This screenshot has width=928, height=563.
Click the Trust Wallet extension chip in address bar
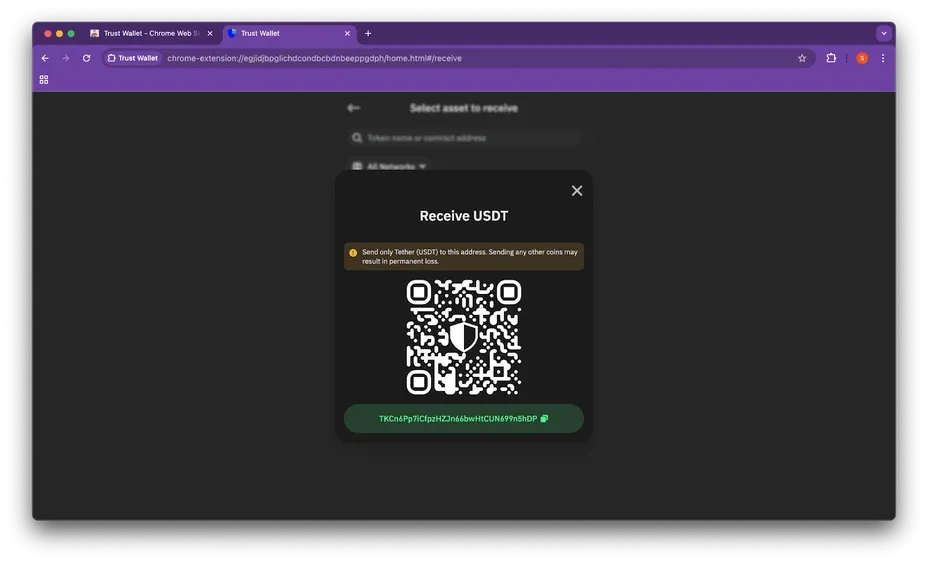[133, 58]
